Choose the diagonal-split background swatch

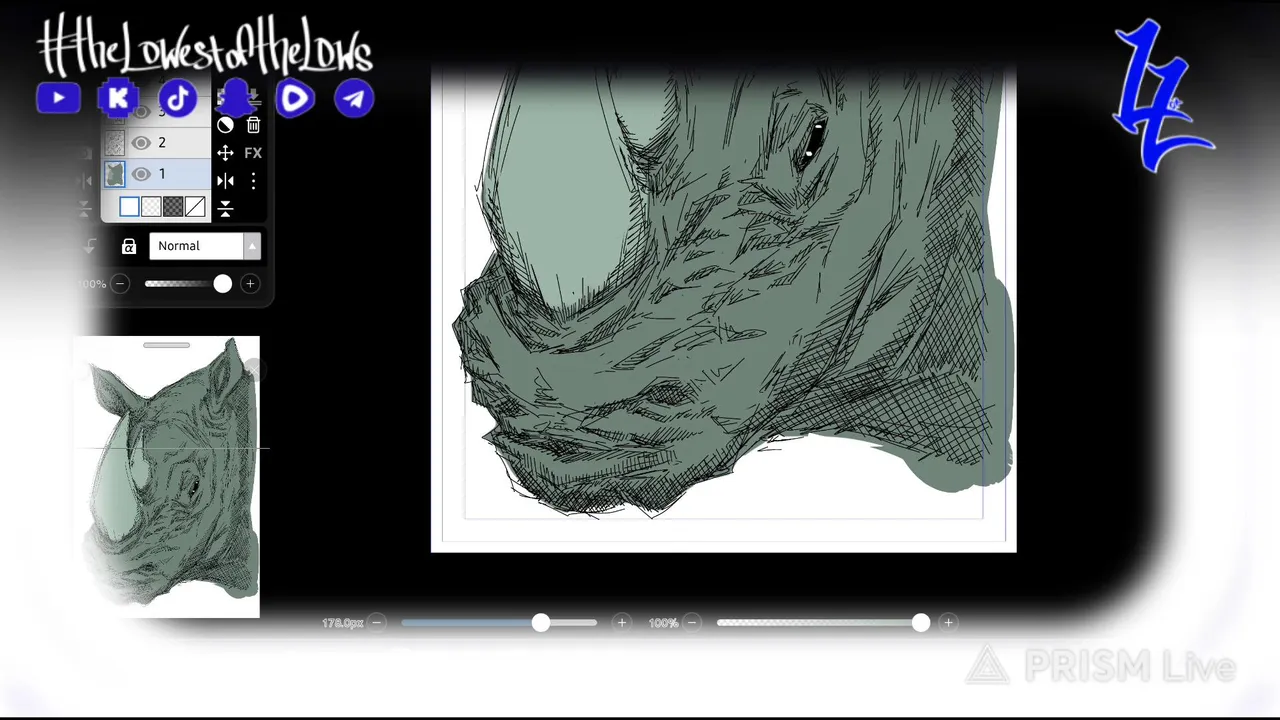[195, 207]
